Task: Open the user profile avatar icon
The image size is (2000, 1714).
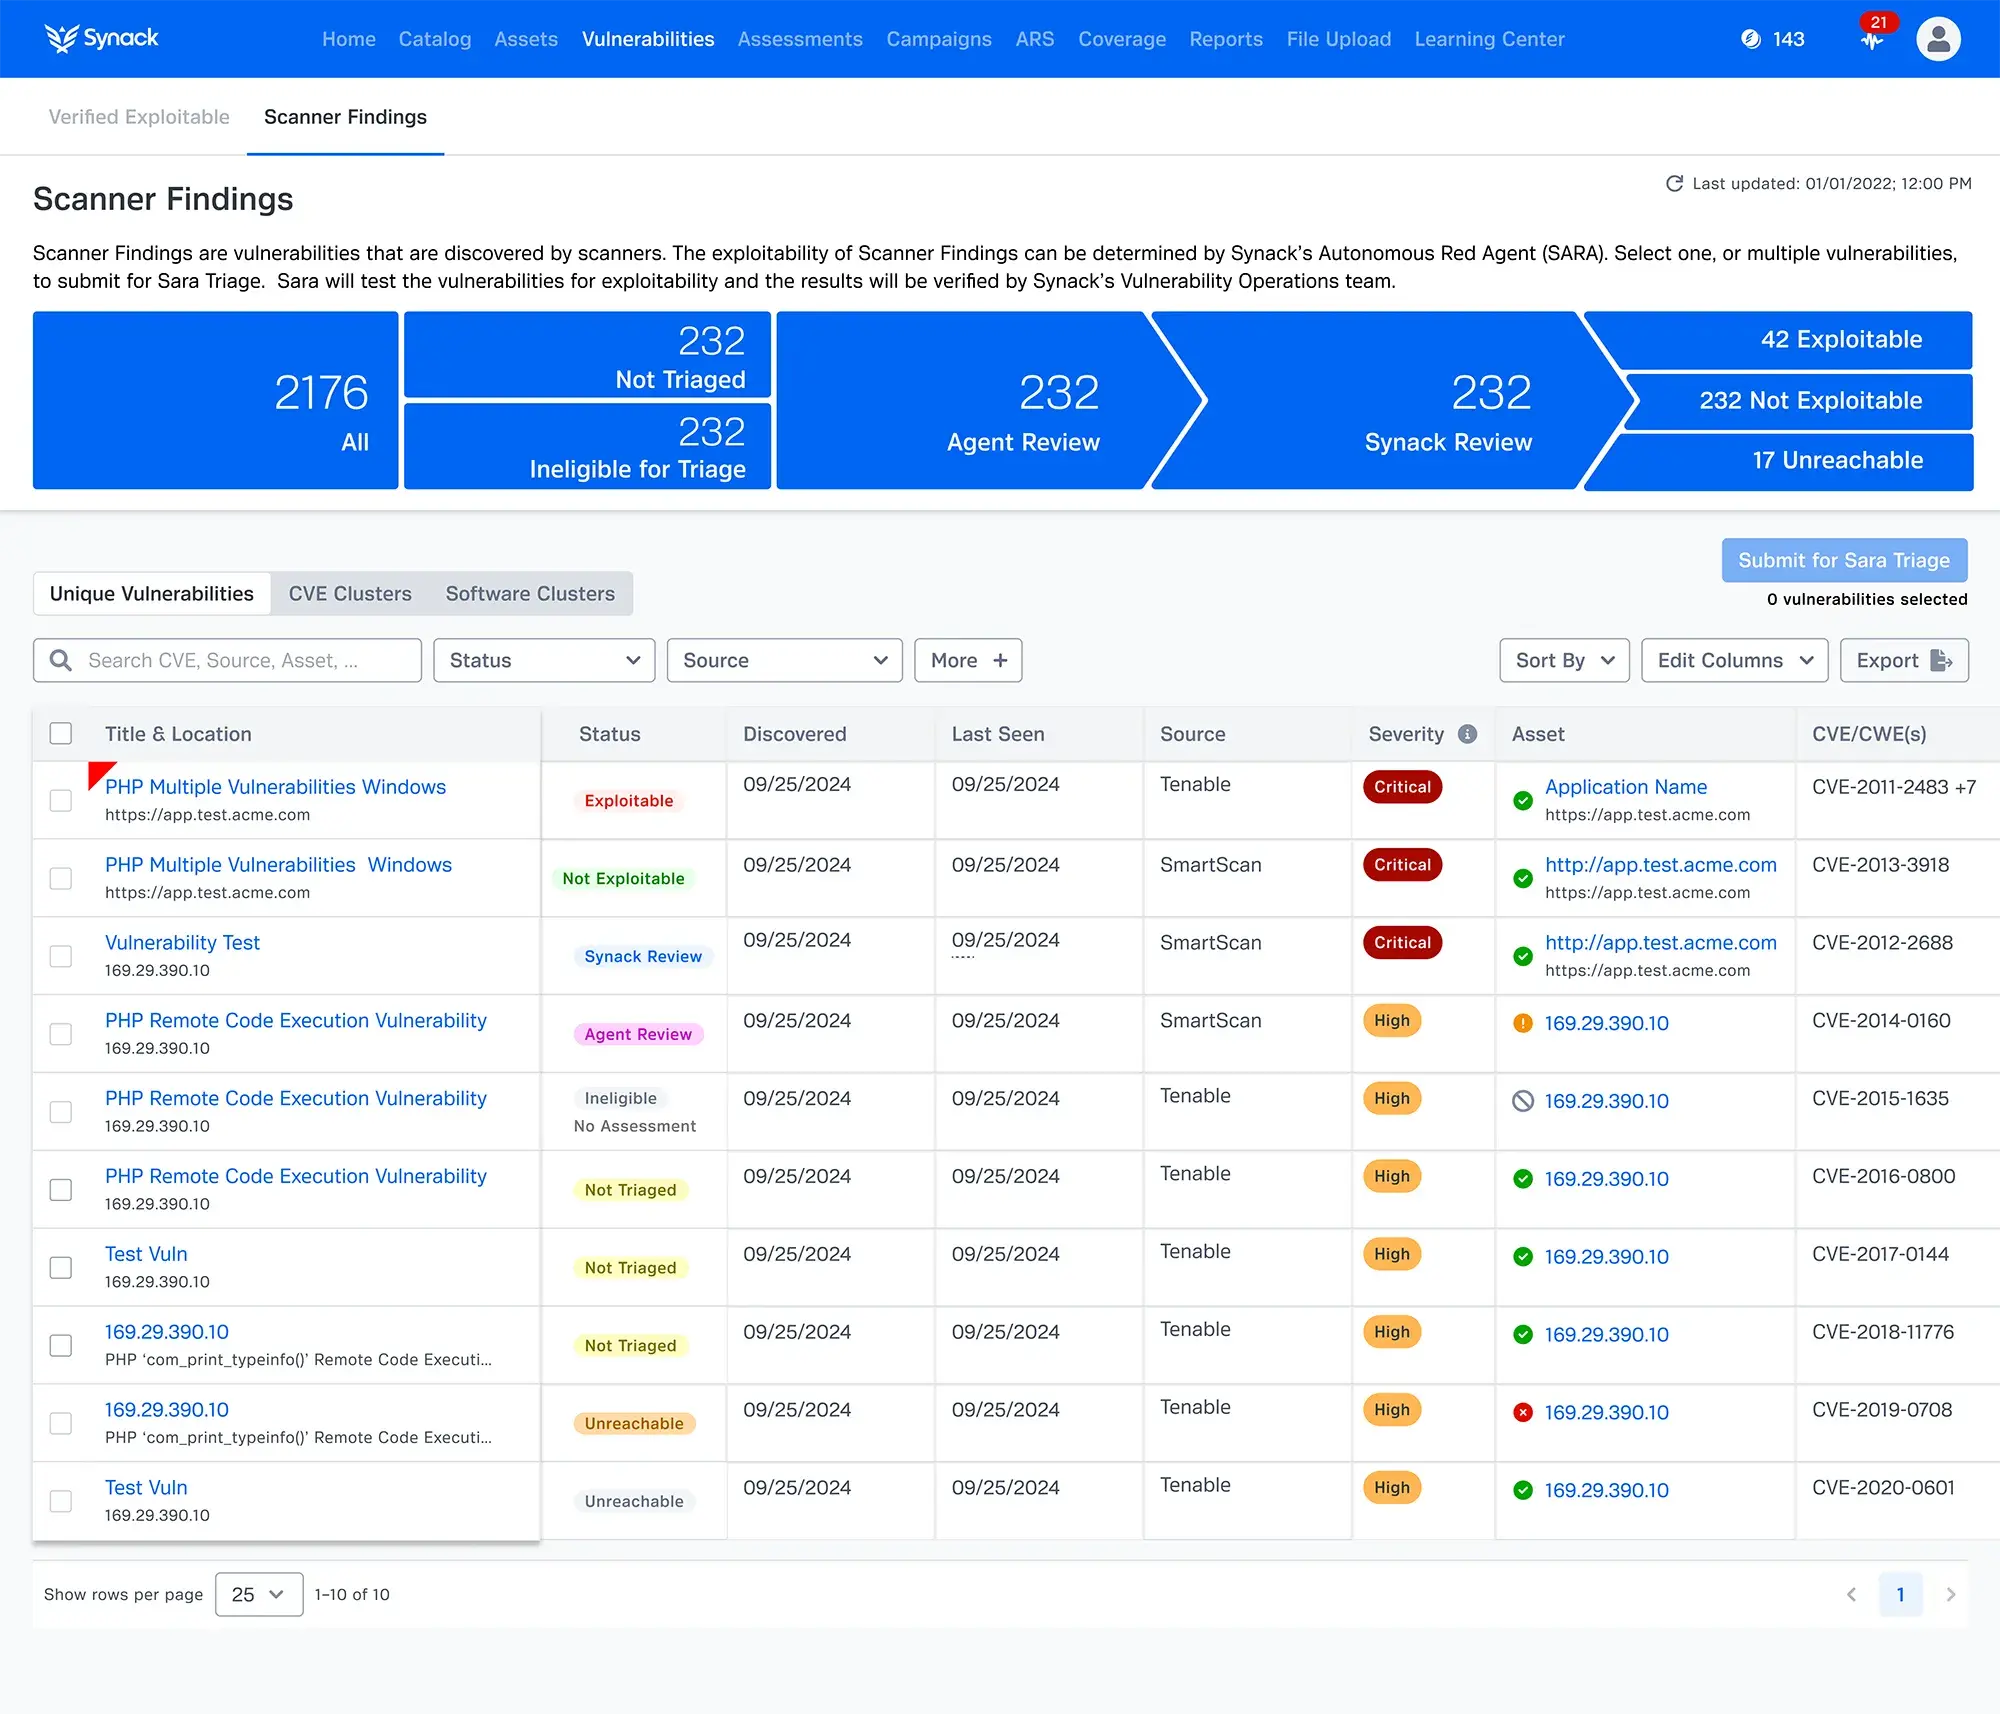Action: (x=1938, y=38)
